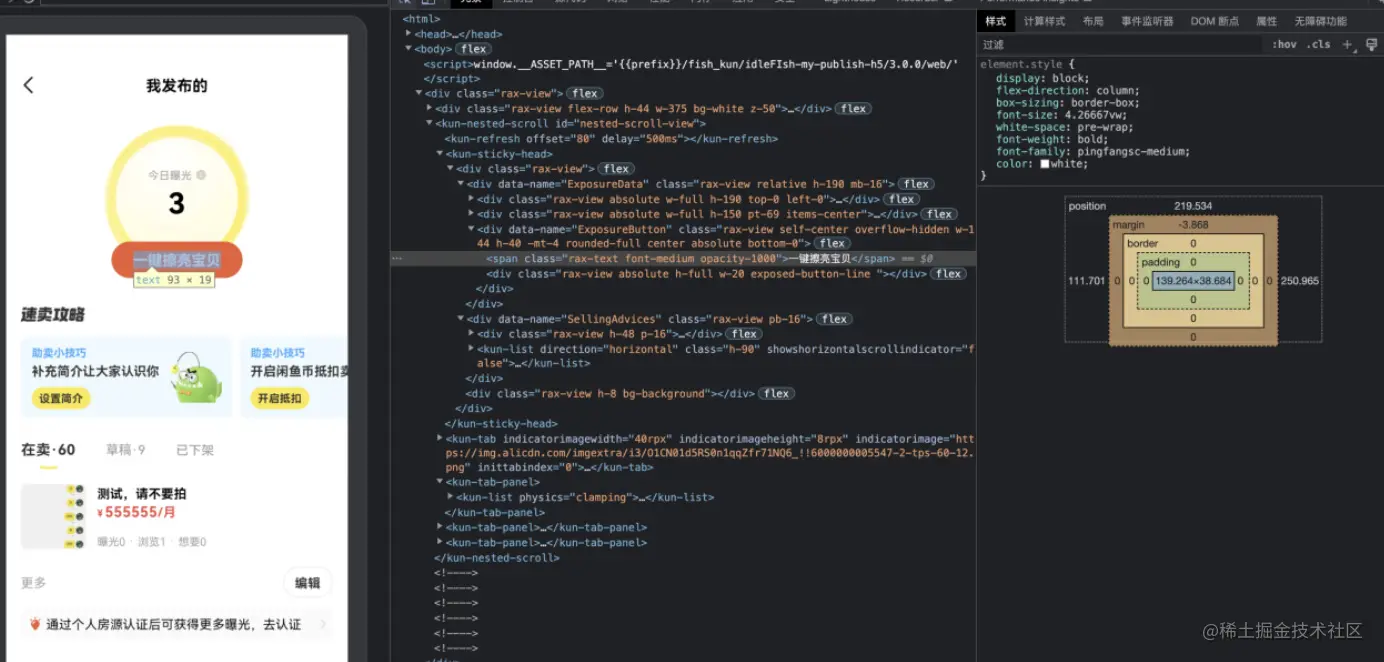Click position value 219.534 in box model
This screenshot has height=662, width=1384.
[1193, 206]
